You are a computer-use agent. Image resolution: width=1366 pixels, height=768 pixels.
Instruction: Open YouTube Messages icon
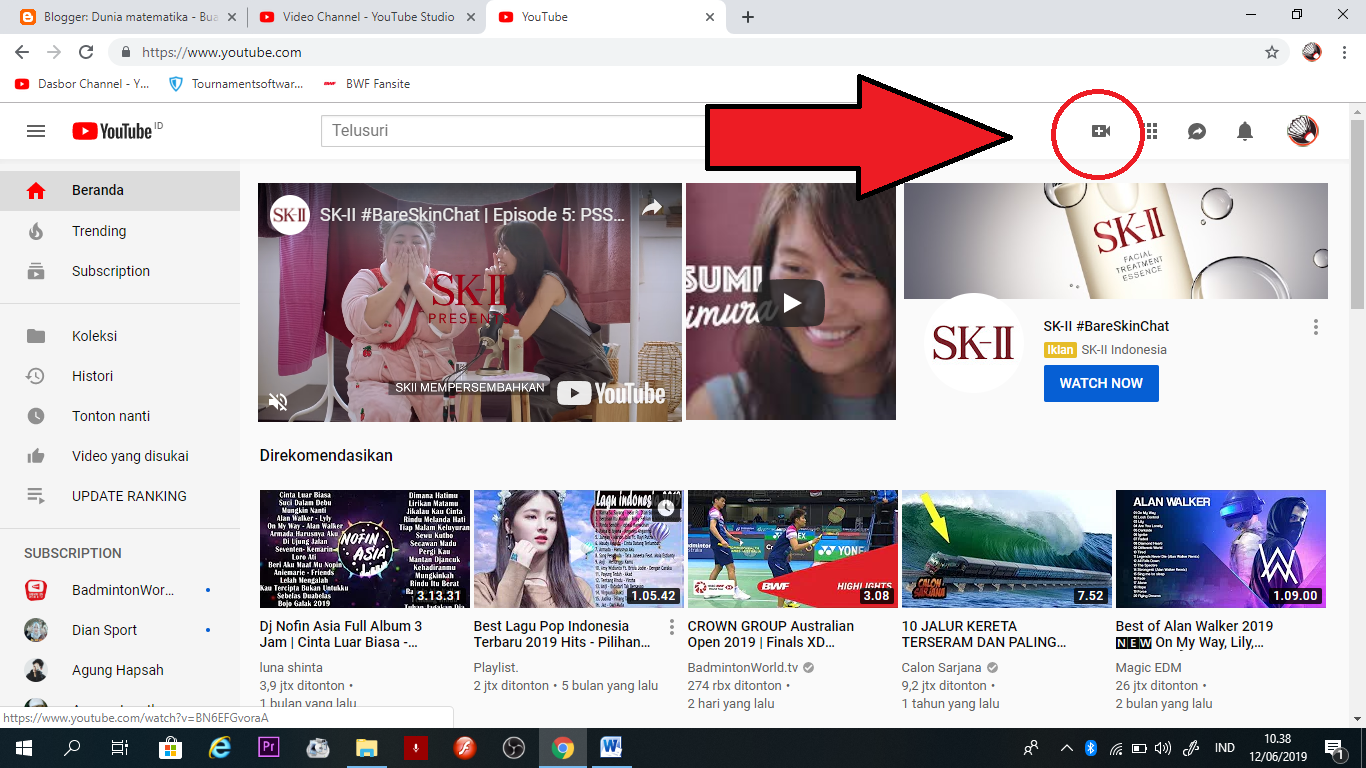pyautogui.click(x=1196, y=131)
